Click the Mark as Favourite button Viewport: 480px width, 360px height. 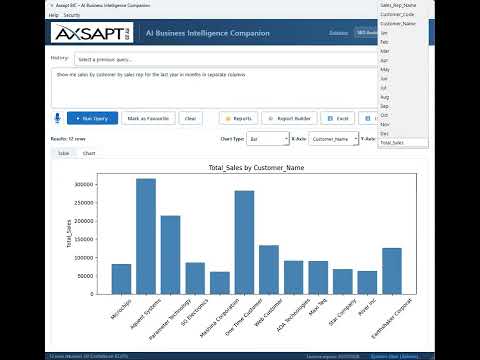[x=148, y=118]
